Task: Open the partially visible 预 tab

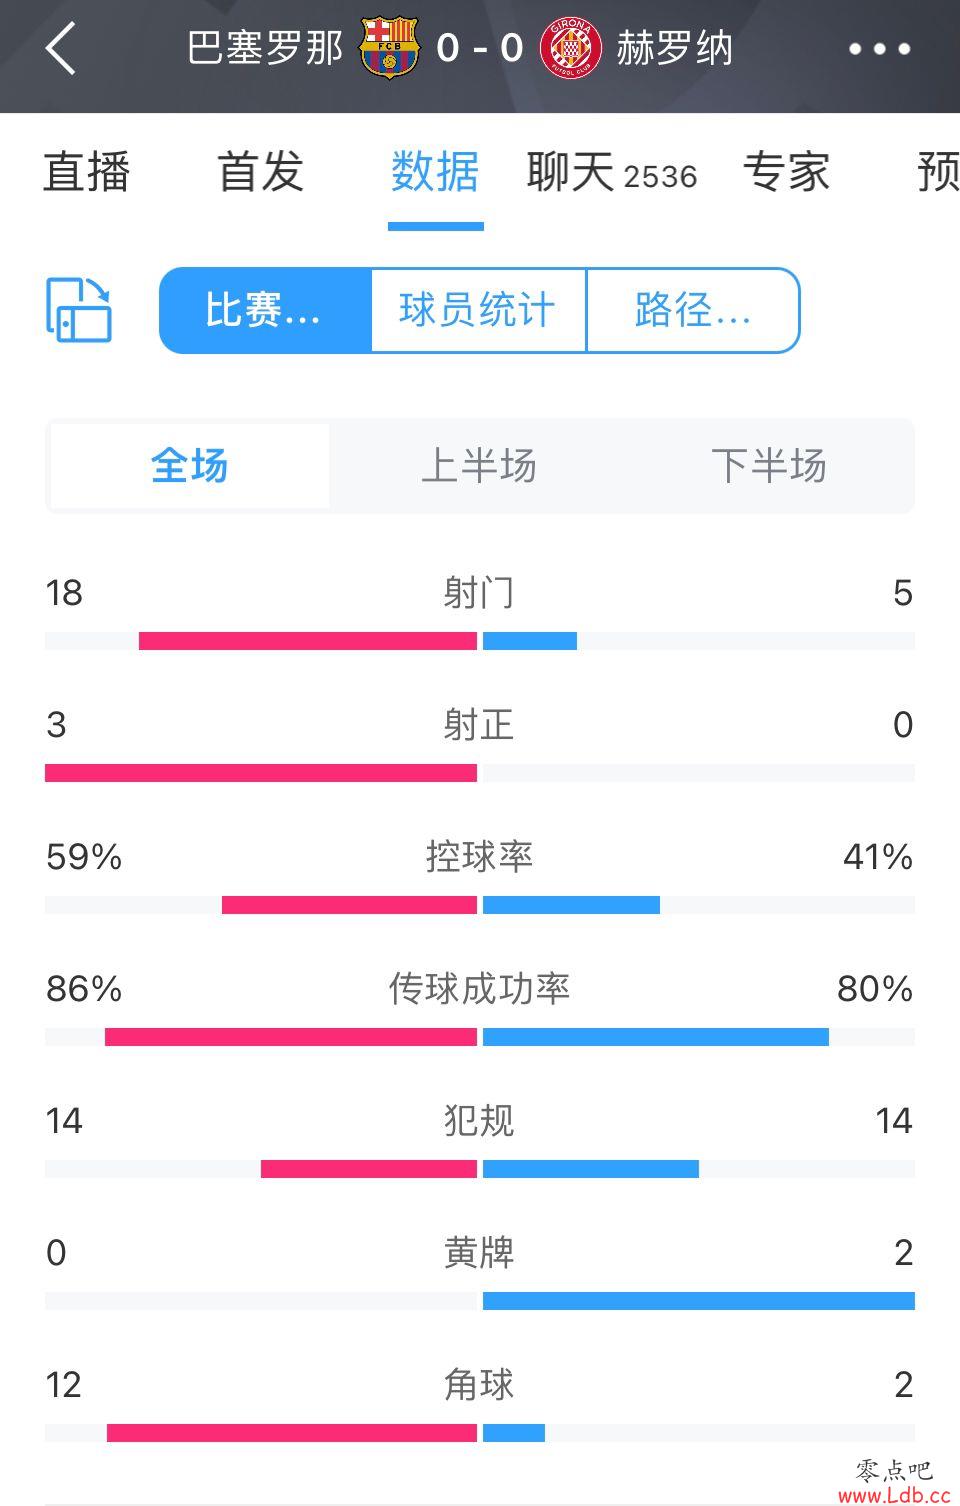Action: [938, 172]
